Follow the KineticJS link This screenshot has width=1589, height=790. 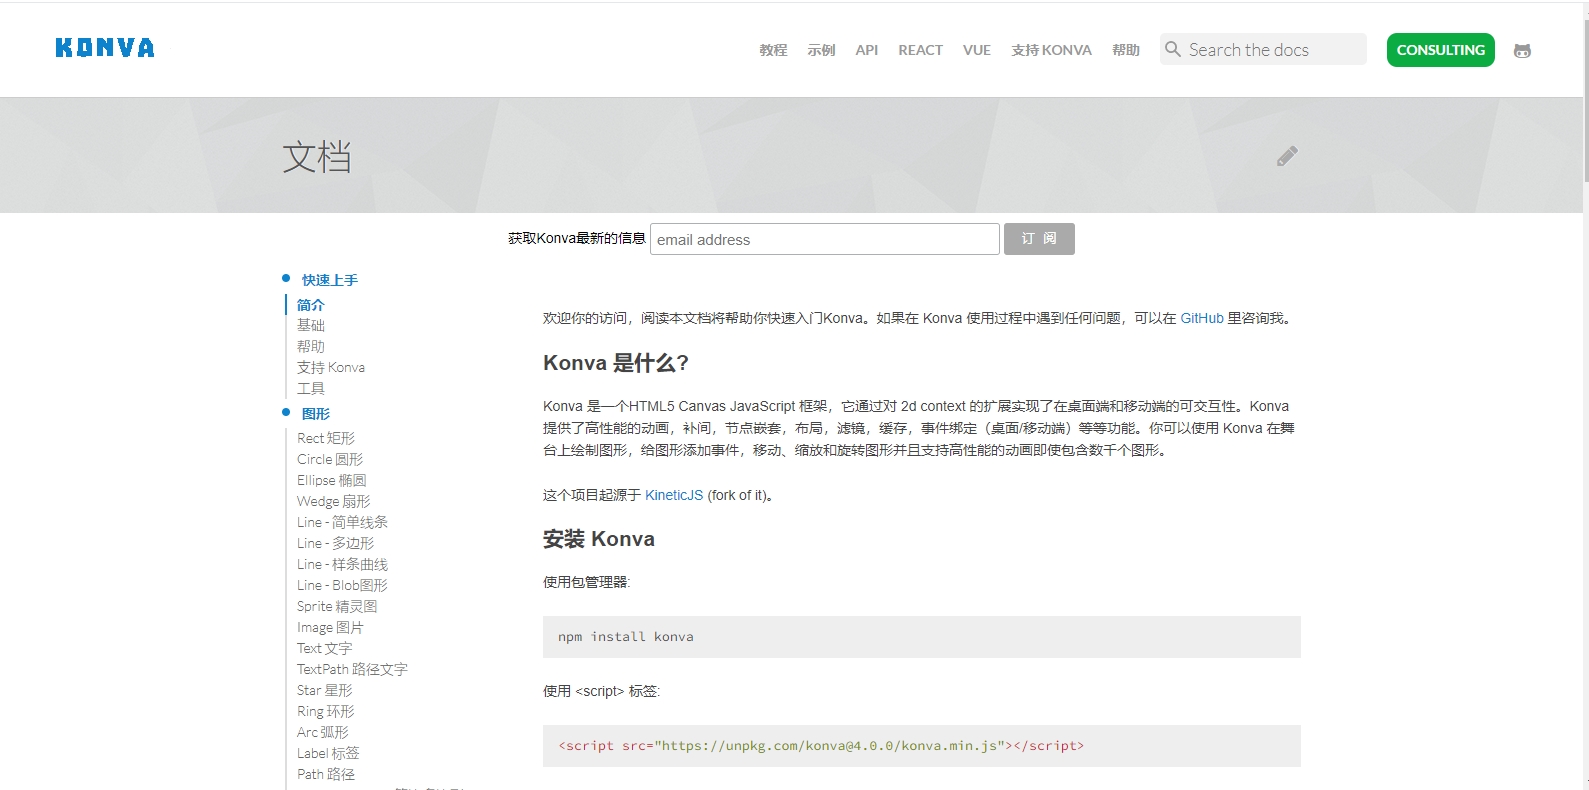coord(674,495)
